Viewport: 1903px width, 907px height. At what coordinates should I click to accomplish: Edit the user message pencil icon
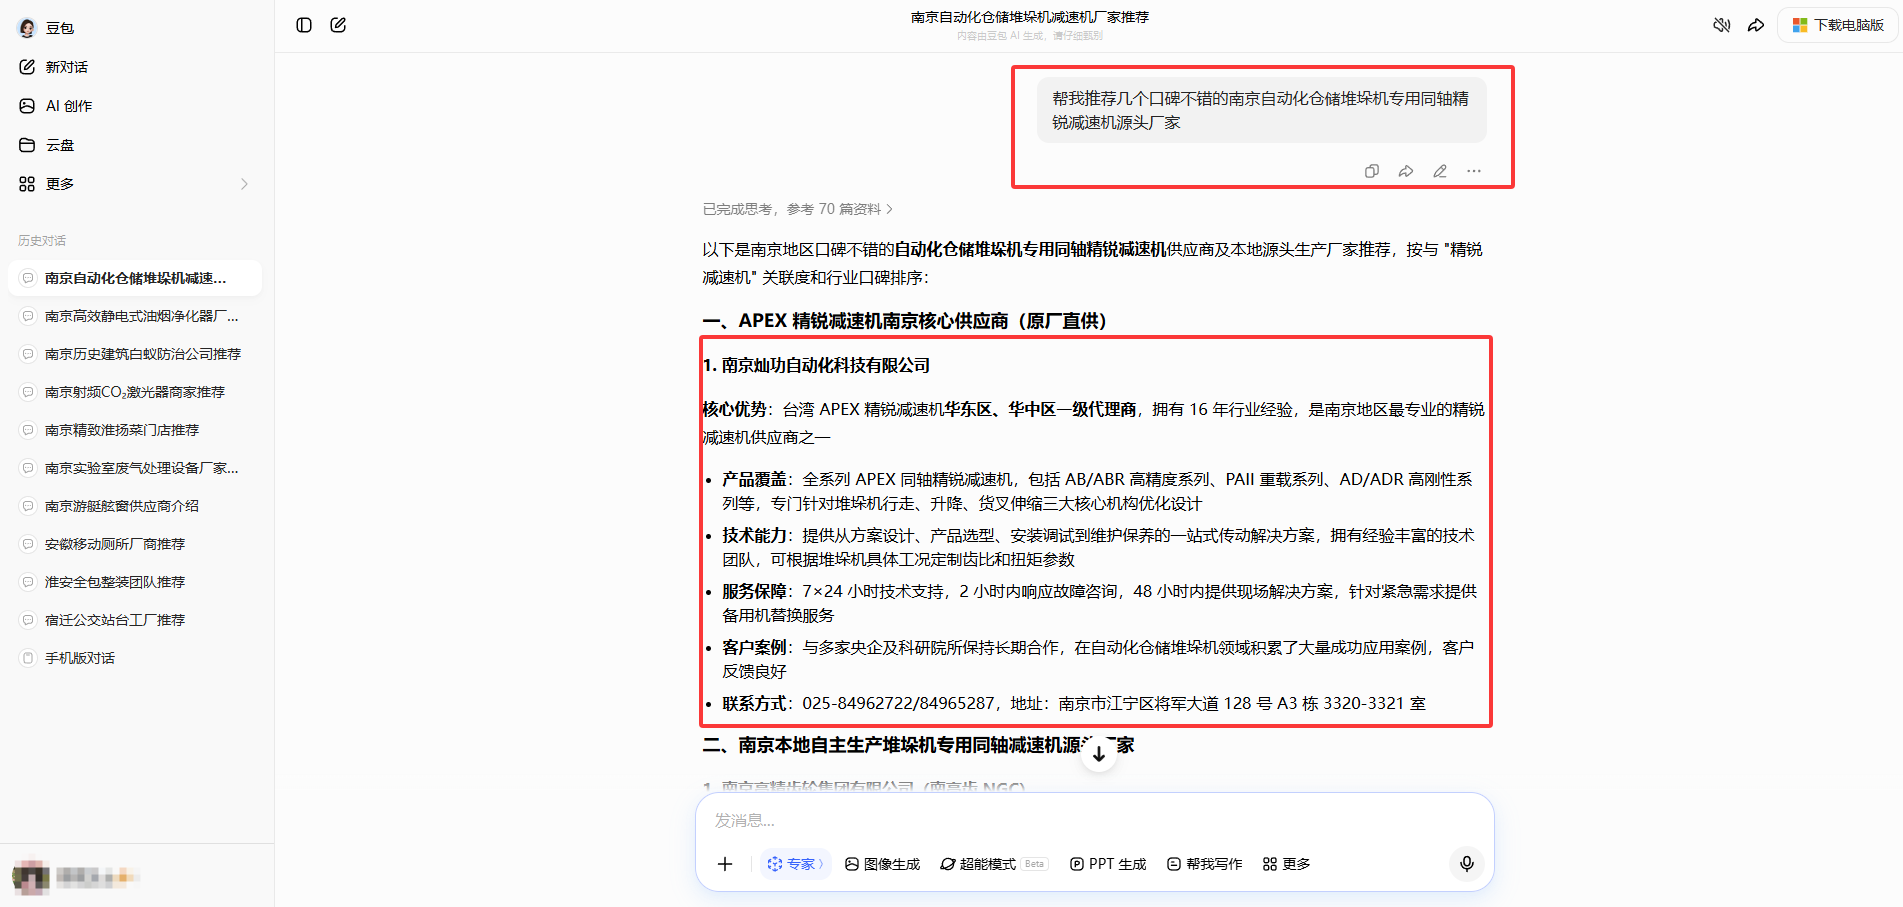pos(1440,171)
